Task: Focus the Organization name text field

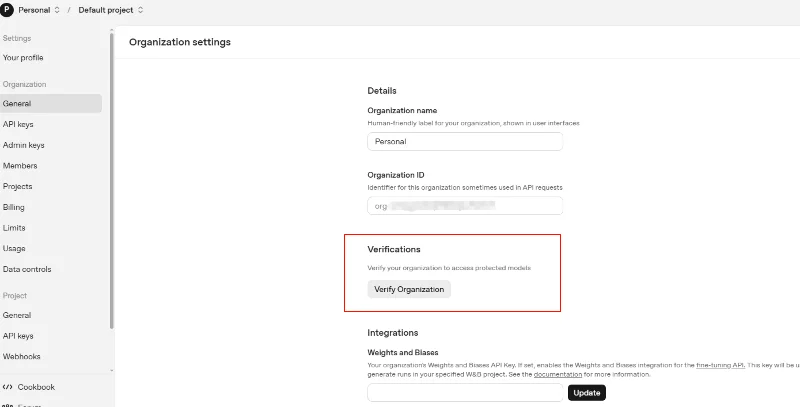Action: 465,142
